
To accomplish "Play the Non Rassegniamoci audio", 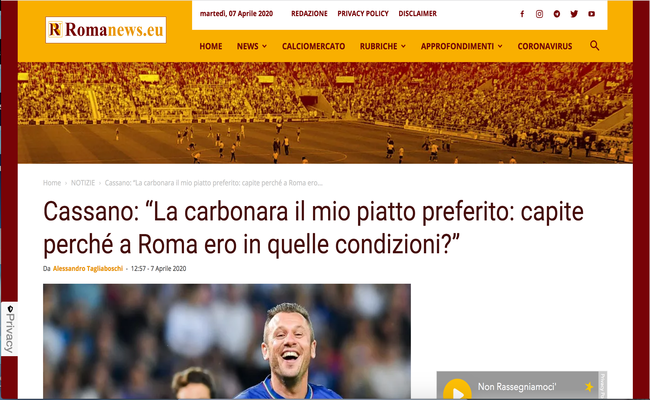I will pyautogui.click(x=457, y=392).
